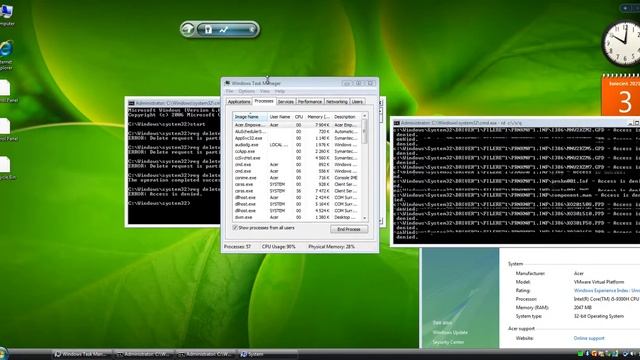Click the CPU Usage status bar entry

point(278,247)
